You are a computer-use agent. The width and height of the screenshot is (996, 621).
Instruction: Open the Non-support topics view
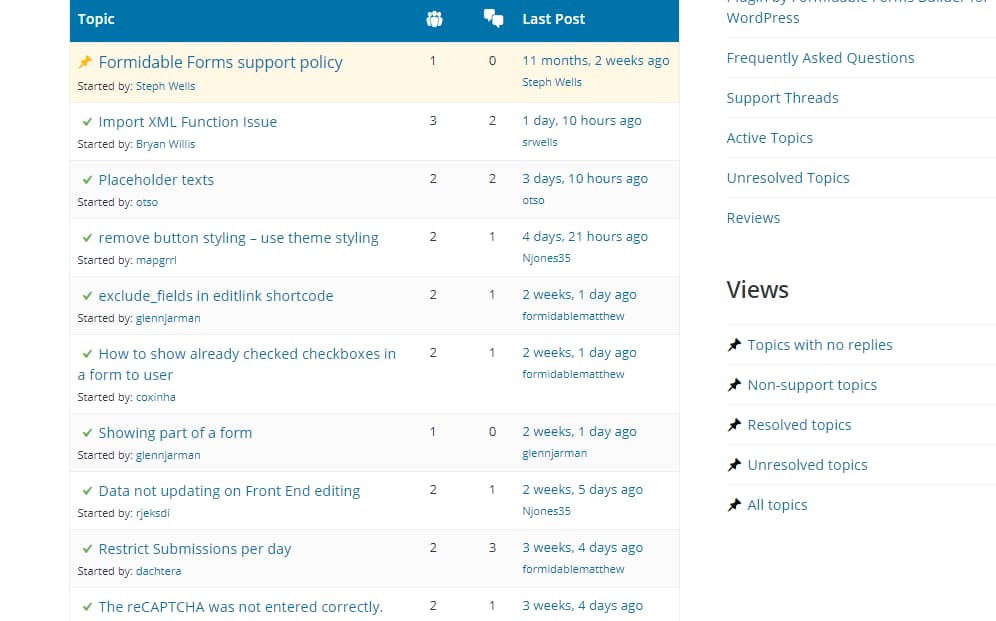pos(812,384)
